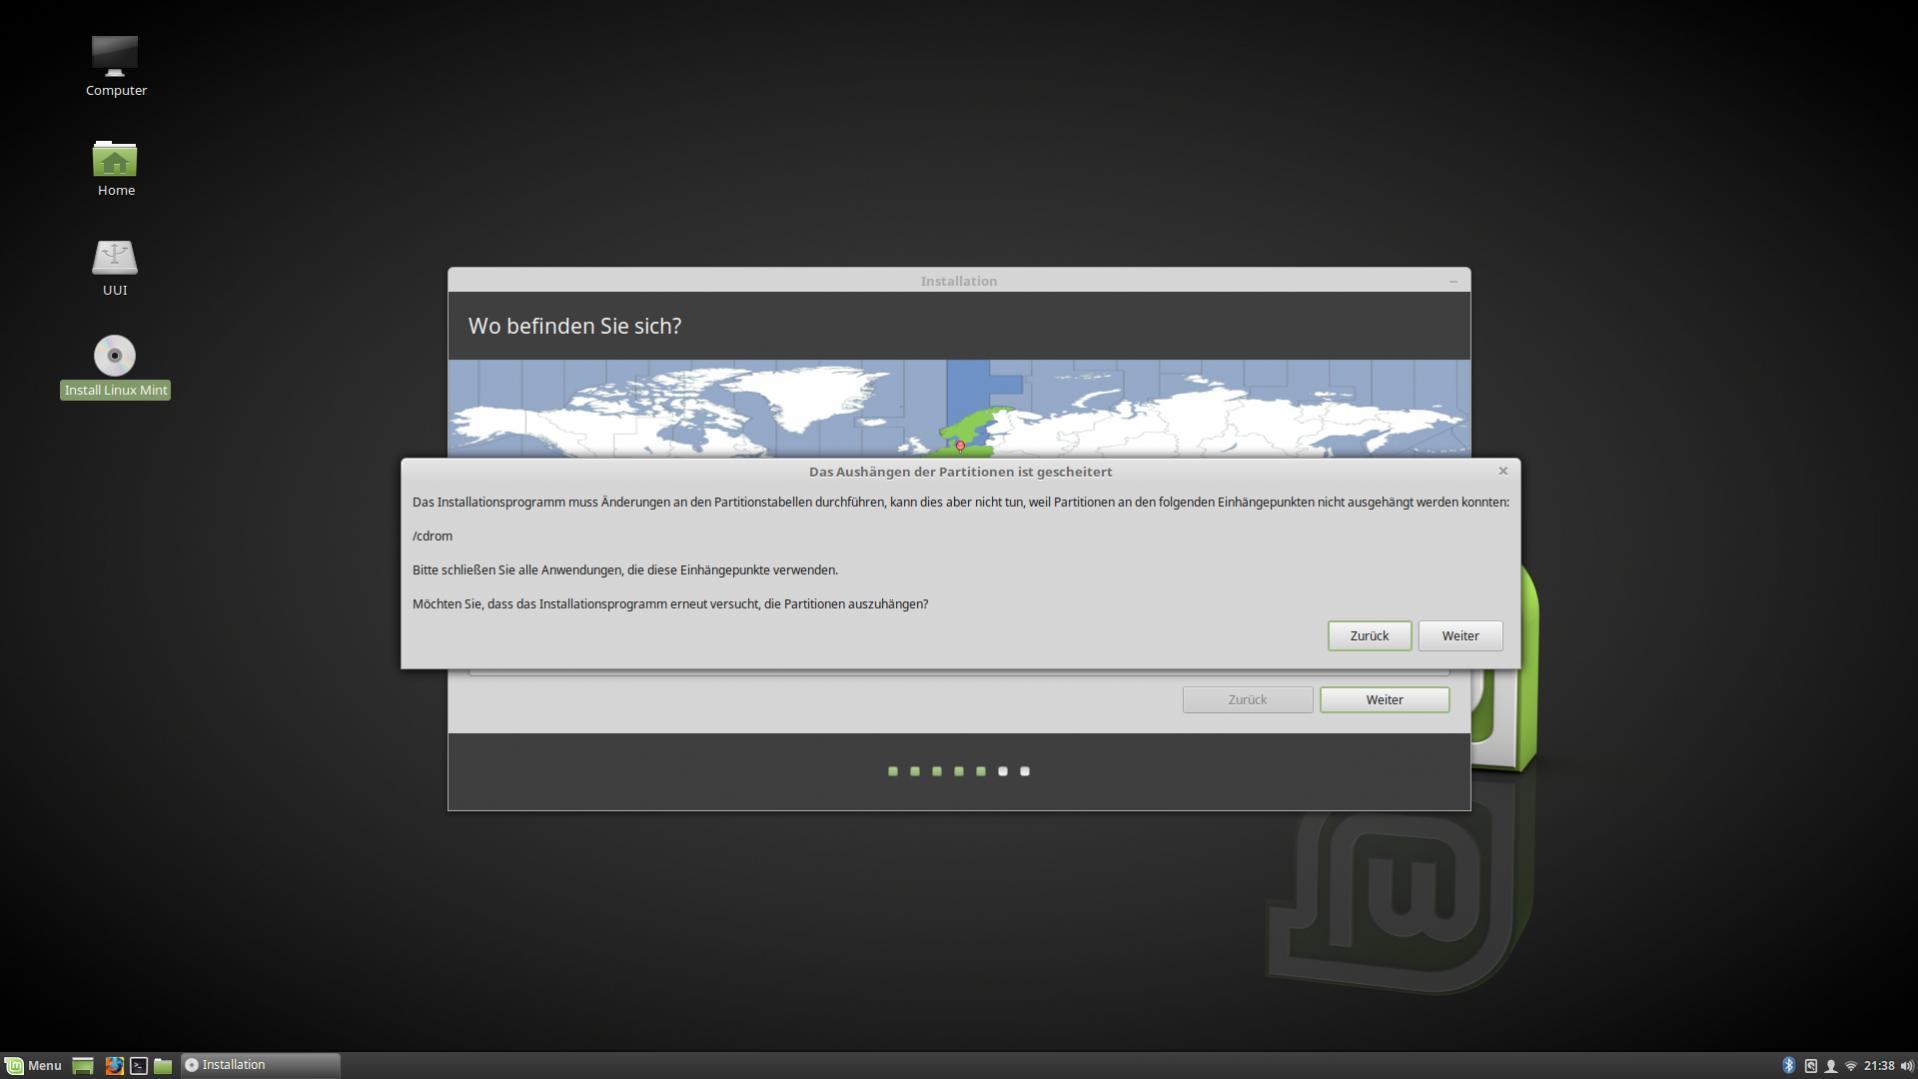Open the Mint Menu in the panel
Viewport: 1918px width, 1079px height.
(x=33, y=1065)
